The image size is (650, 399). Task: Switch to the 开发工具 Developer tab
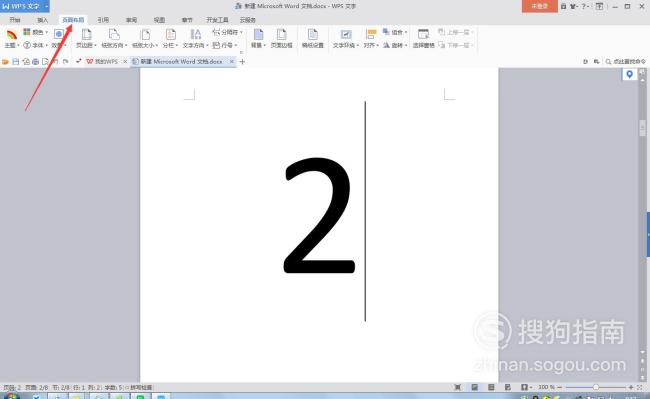click(217, 20)
